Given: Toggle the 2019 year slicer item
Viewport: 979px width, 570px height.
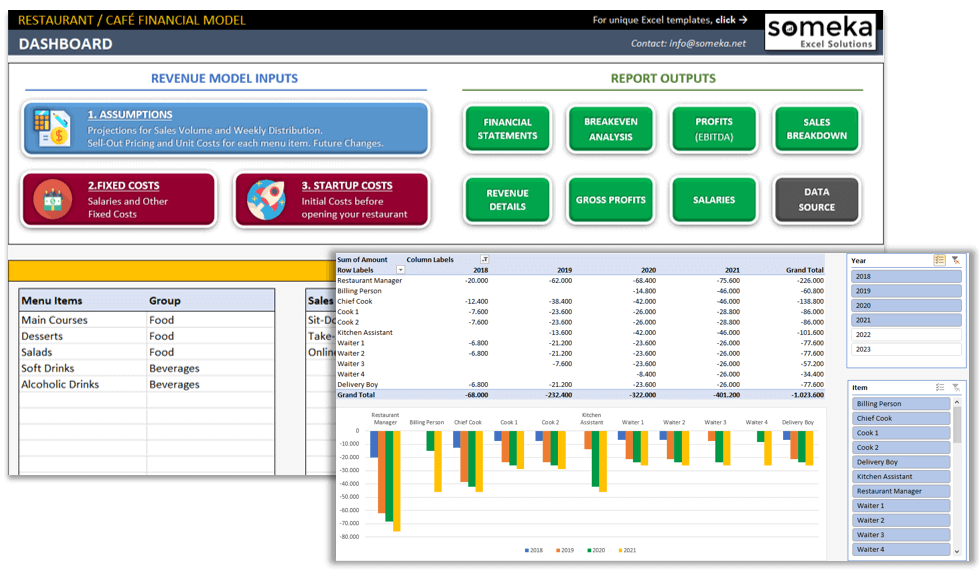Looking at the screenshot, I should (x=906, y=291).
